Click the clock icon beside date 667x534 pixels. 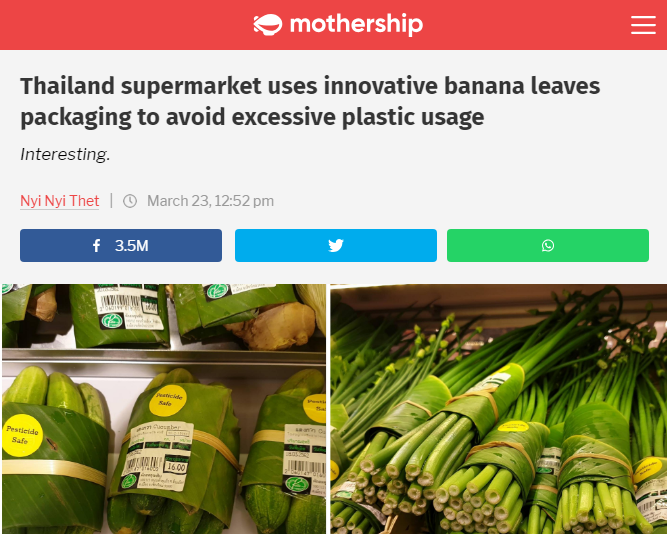[x=130, y=201]
